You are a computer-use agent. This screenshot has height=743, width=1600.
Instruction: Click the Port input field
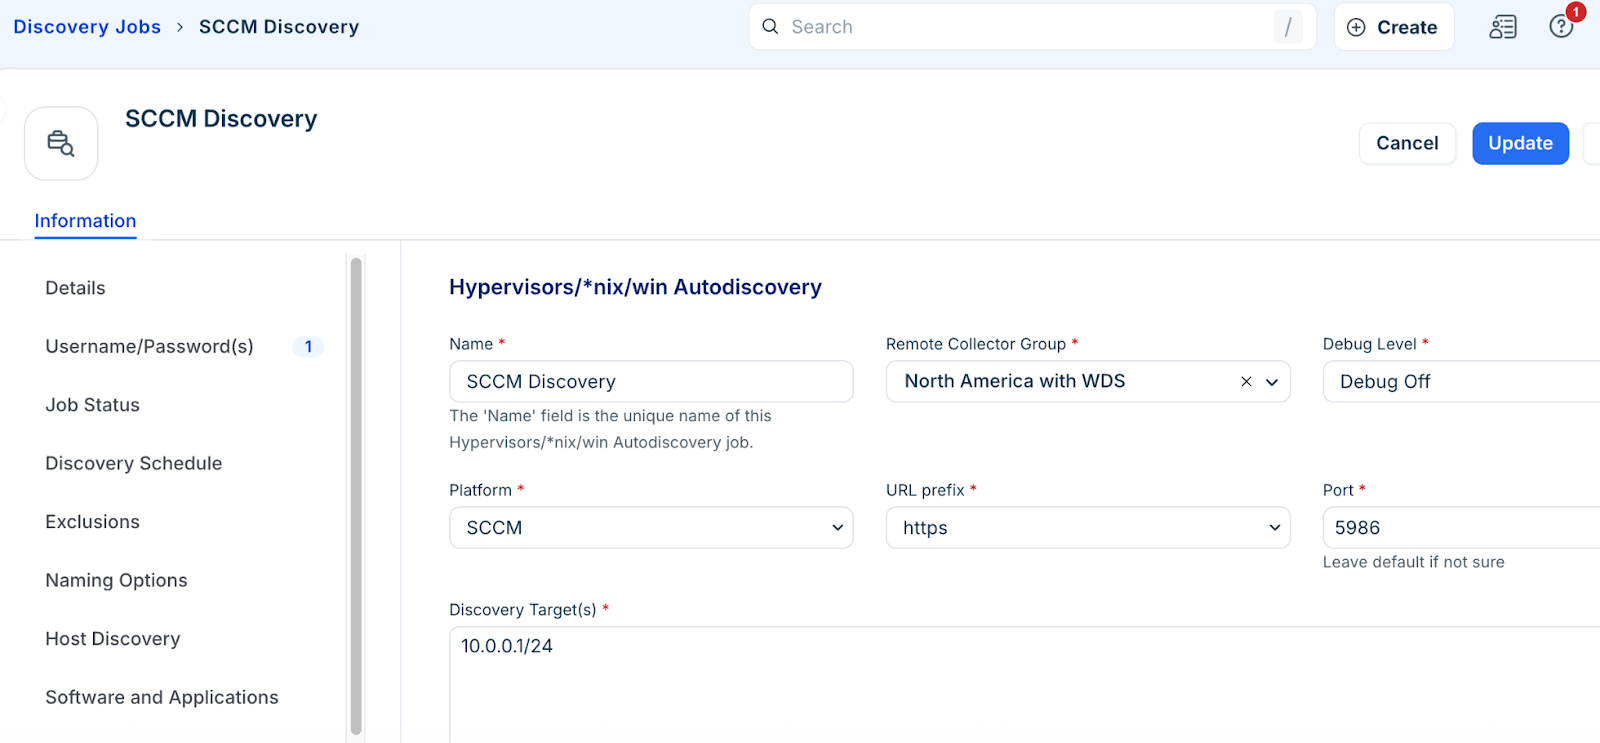[x=1461, y=528]
